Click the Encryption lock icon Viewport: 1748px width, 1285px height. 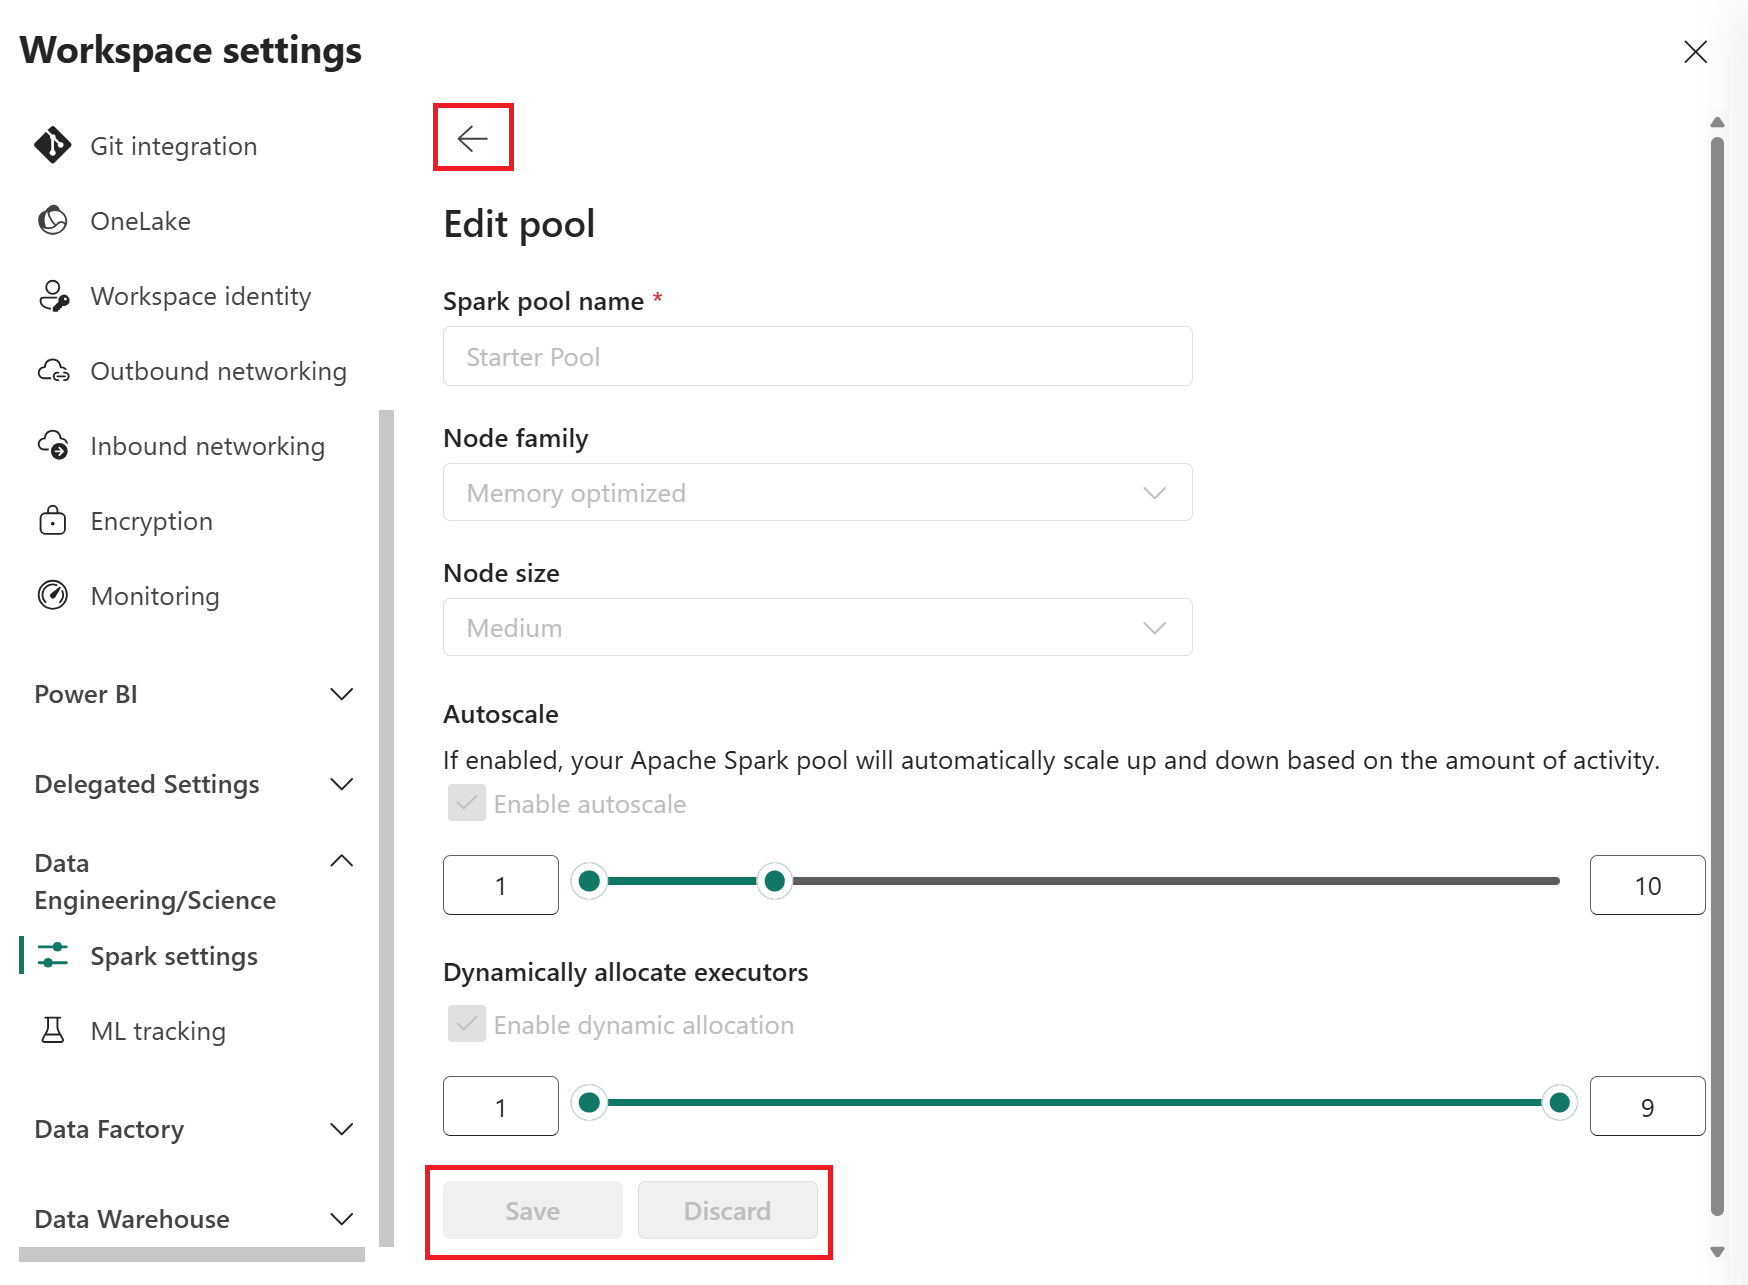click(x=52, y=520)
